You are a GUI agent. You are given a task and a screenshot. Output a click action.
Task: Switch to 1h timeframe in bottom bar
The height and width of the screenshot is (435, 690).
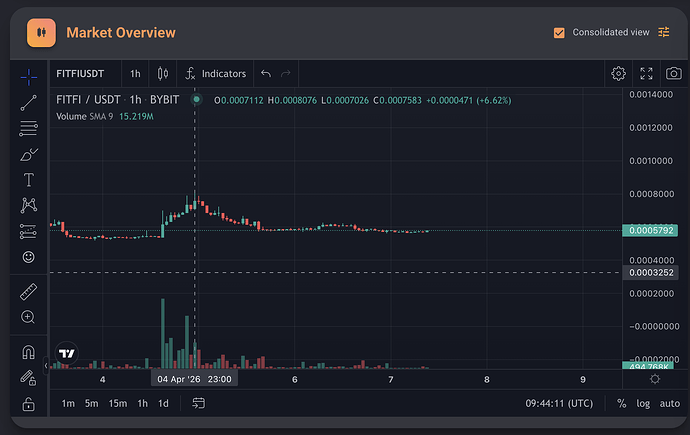click(142, 403)
